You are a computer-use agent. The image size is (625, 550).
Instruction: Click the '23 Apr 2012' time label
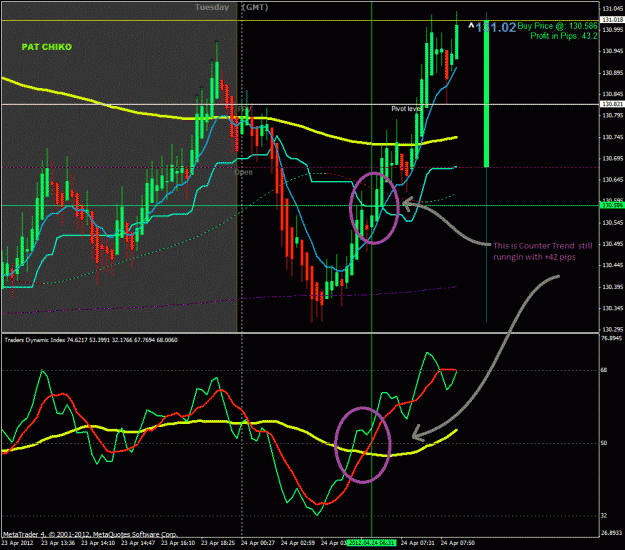pos(17,543)
